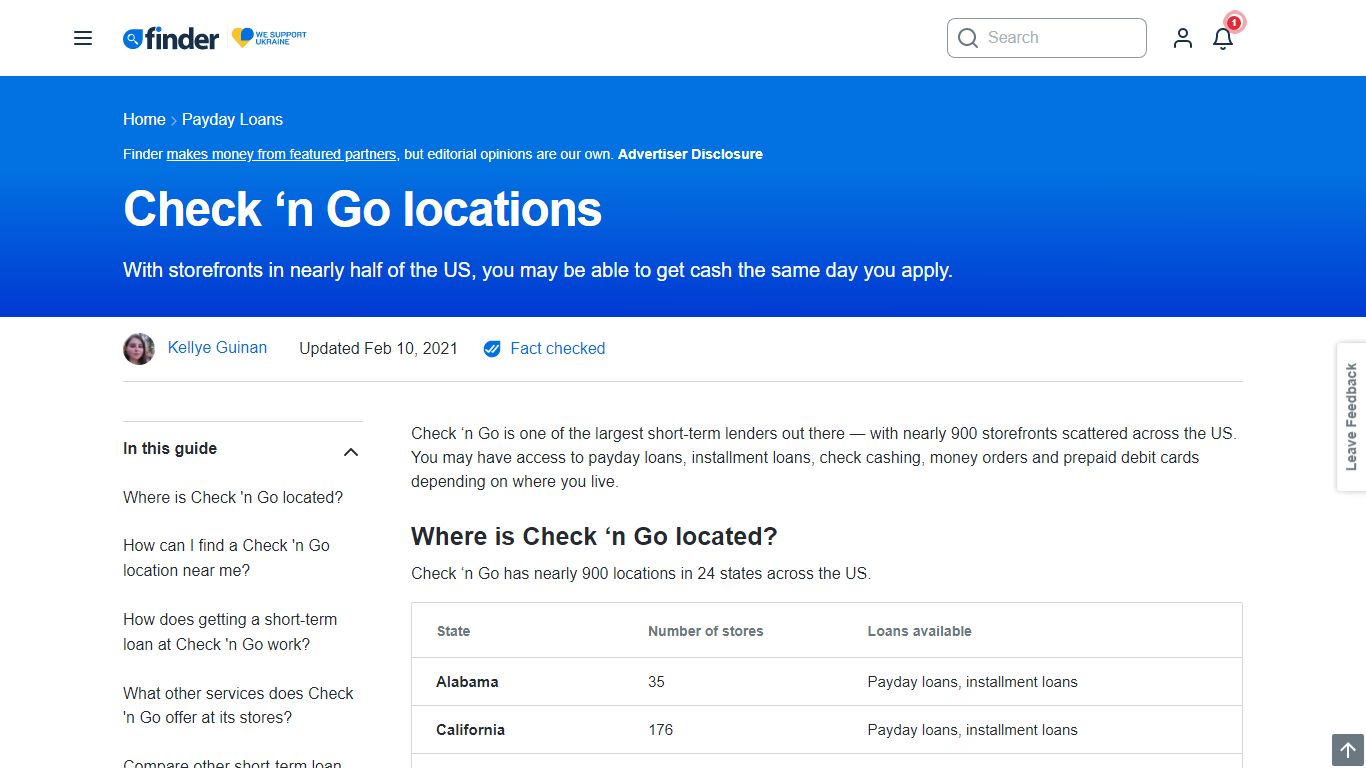Go to the Home breadcrumb

144,119
